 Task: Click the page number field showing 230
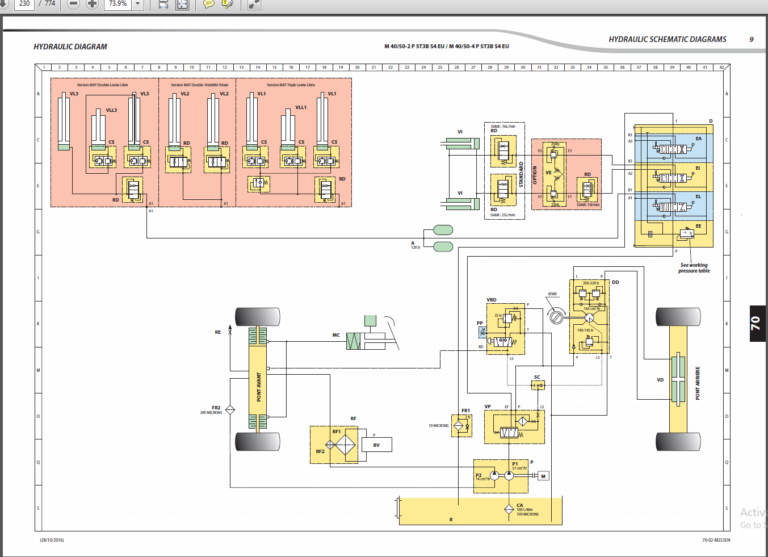coord(22,4)
